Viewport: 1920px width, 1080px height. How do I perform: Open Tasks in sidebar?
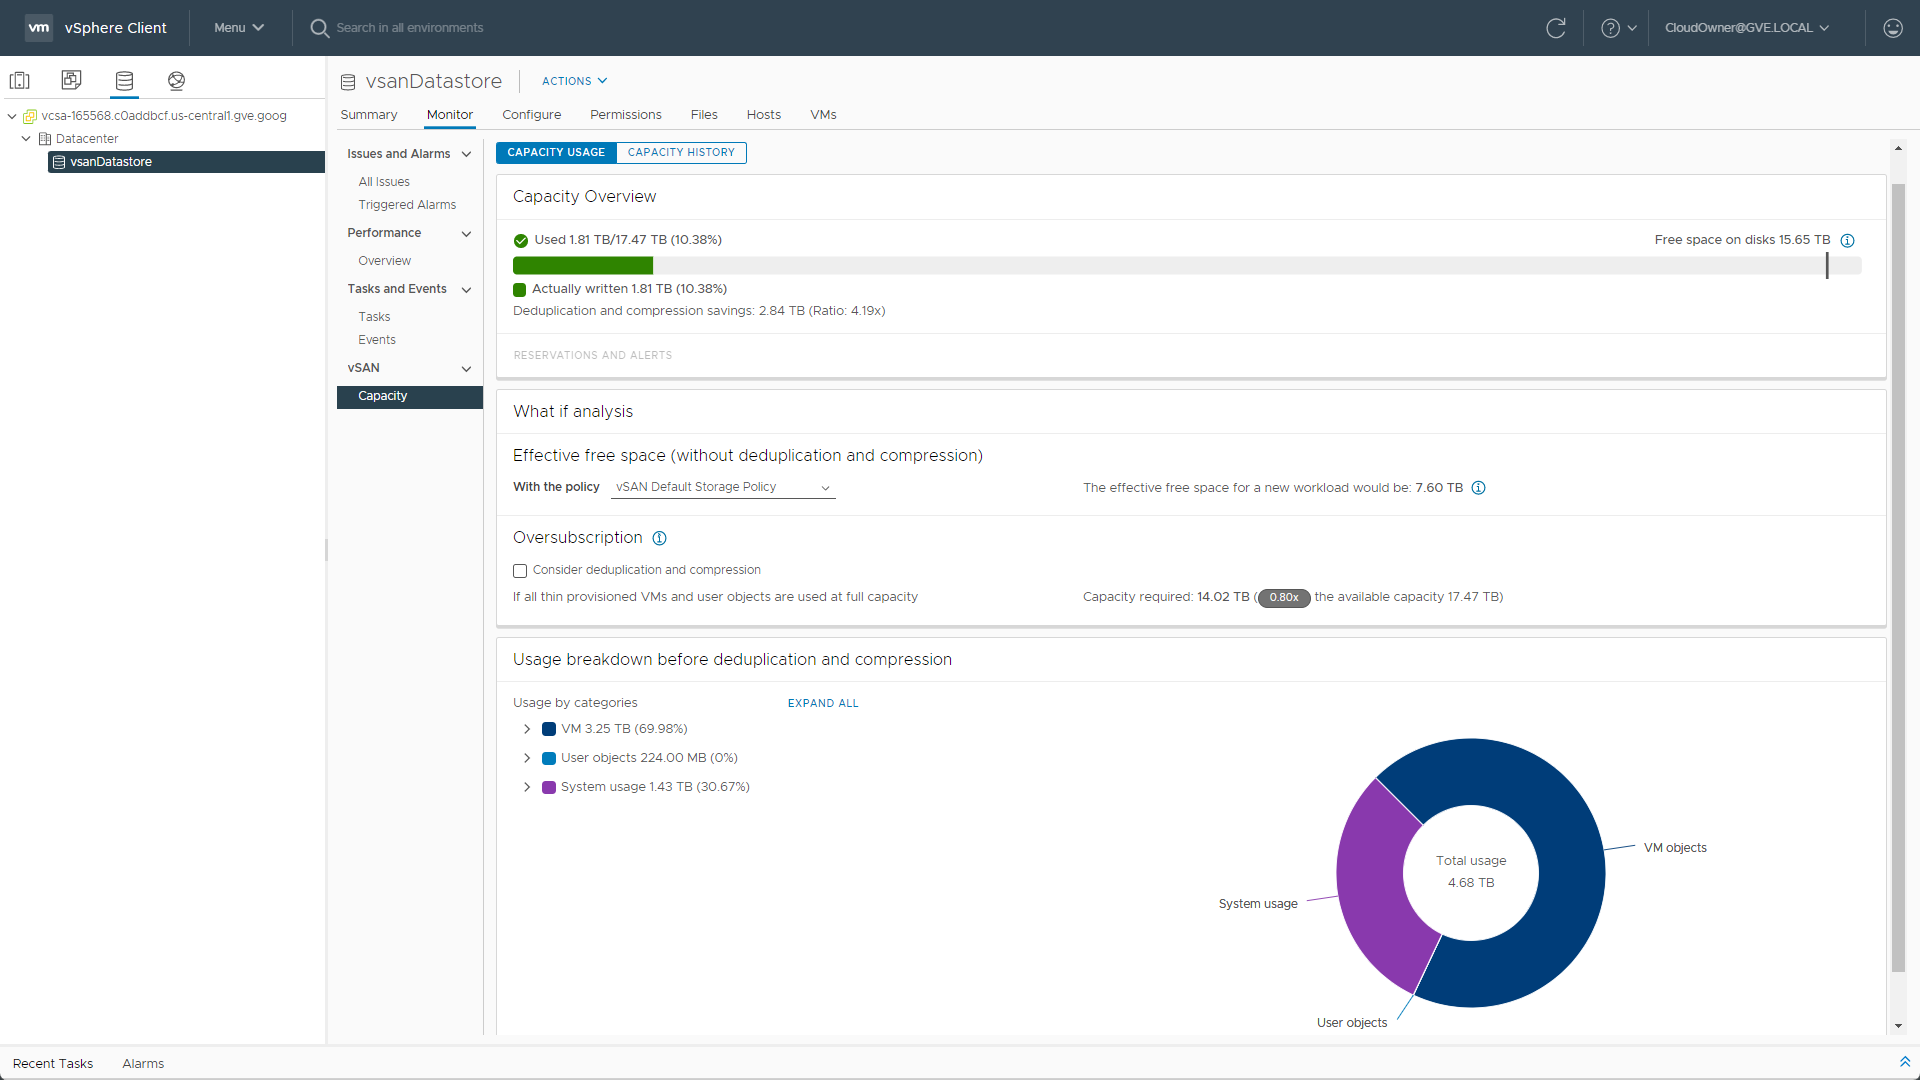click(375, 317)
